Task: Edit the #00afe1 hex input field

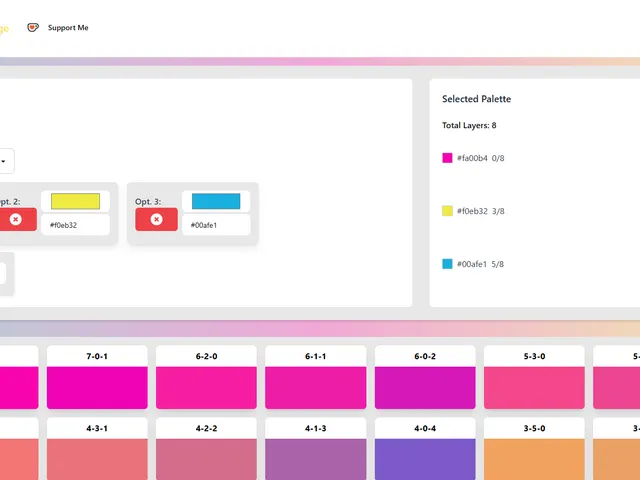Action: coord(216,225)
